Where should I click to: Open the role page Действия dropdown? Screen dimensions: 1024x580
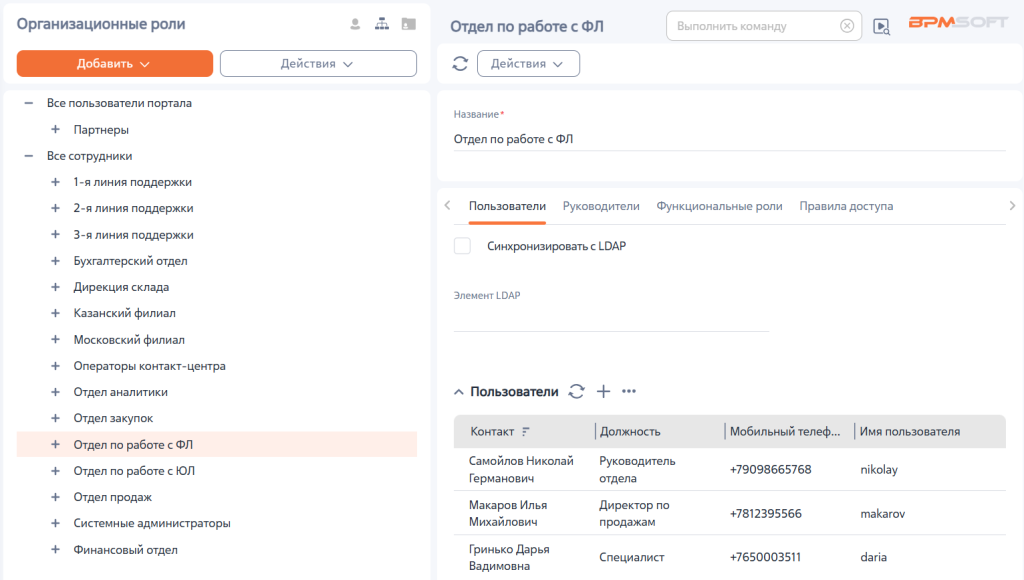528,63
